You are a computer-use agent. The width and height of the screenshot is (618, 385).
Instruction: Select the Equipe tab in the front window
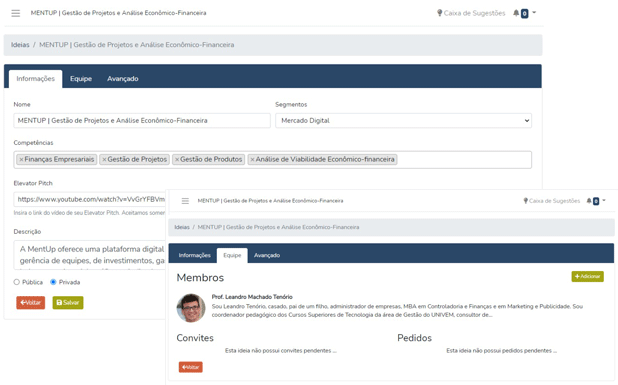[x=232, y=255]
